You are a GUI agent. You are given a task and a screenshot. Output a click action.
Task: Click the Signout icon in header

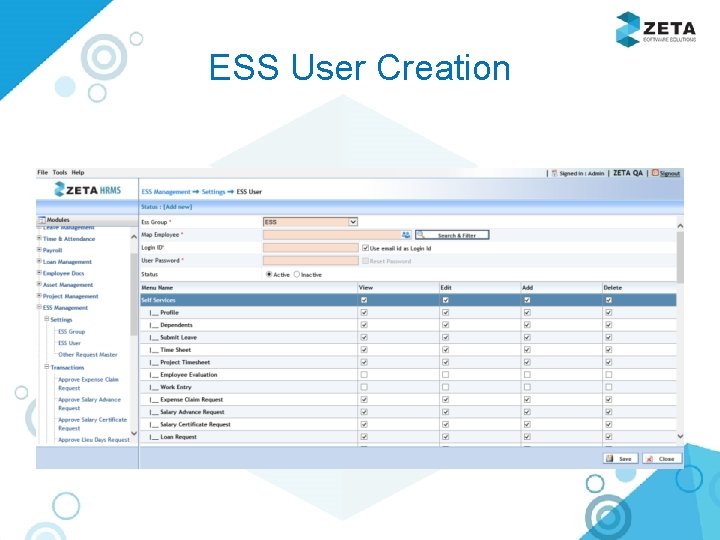[655, 173]
